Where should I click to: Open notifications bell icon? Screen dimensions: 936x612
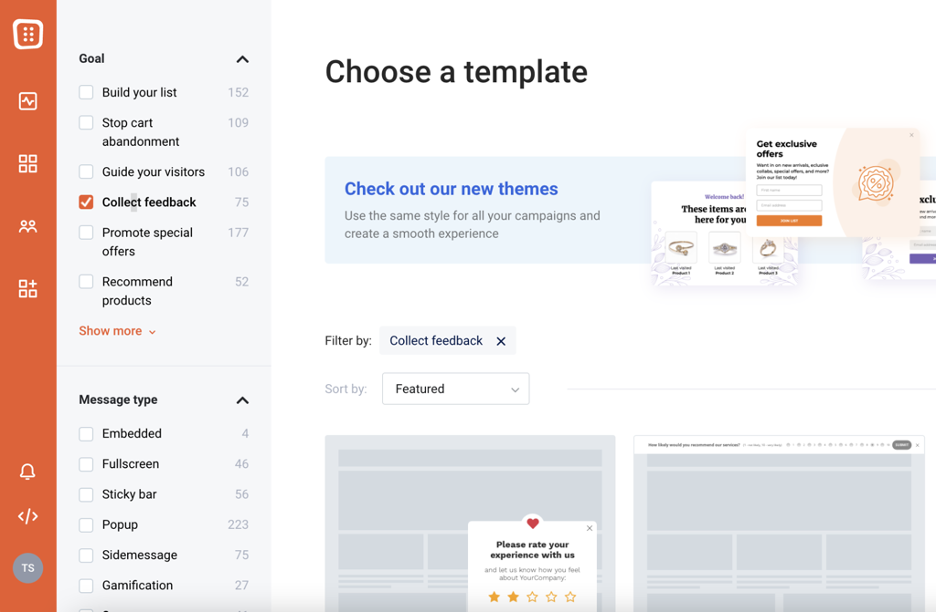(x=27, y=472)
